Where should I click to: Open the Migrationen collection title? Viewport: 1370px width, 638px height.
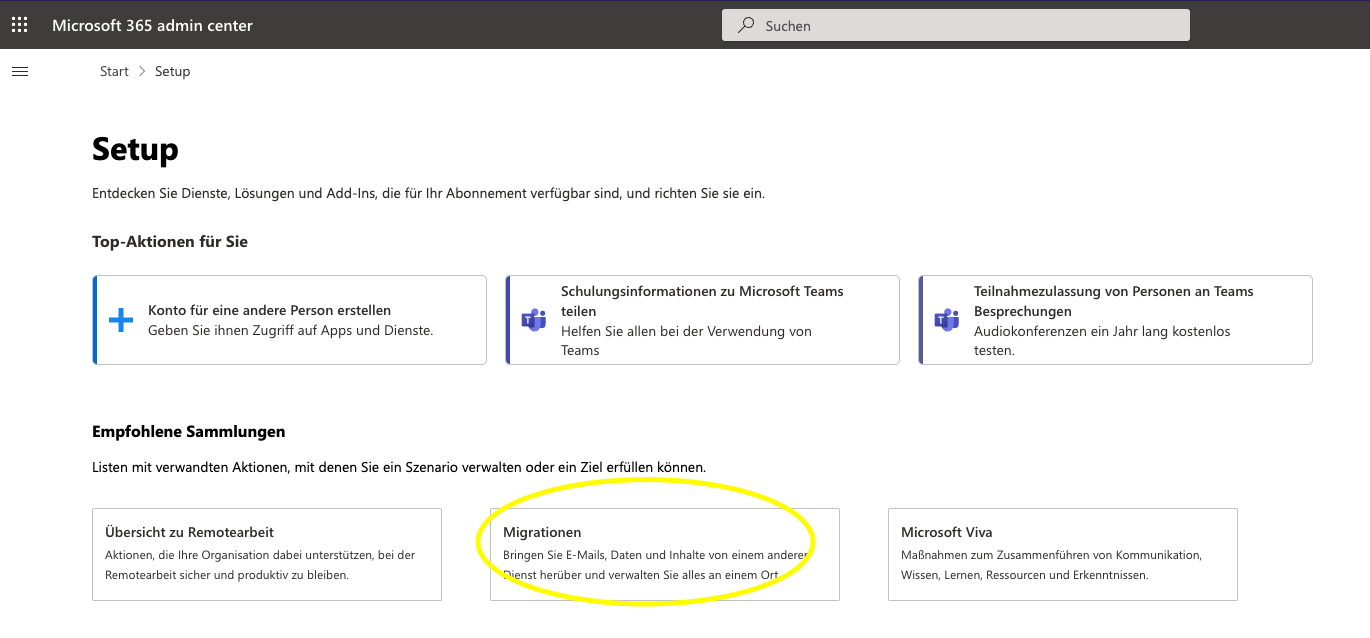point(542,532)
